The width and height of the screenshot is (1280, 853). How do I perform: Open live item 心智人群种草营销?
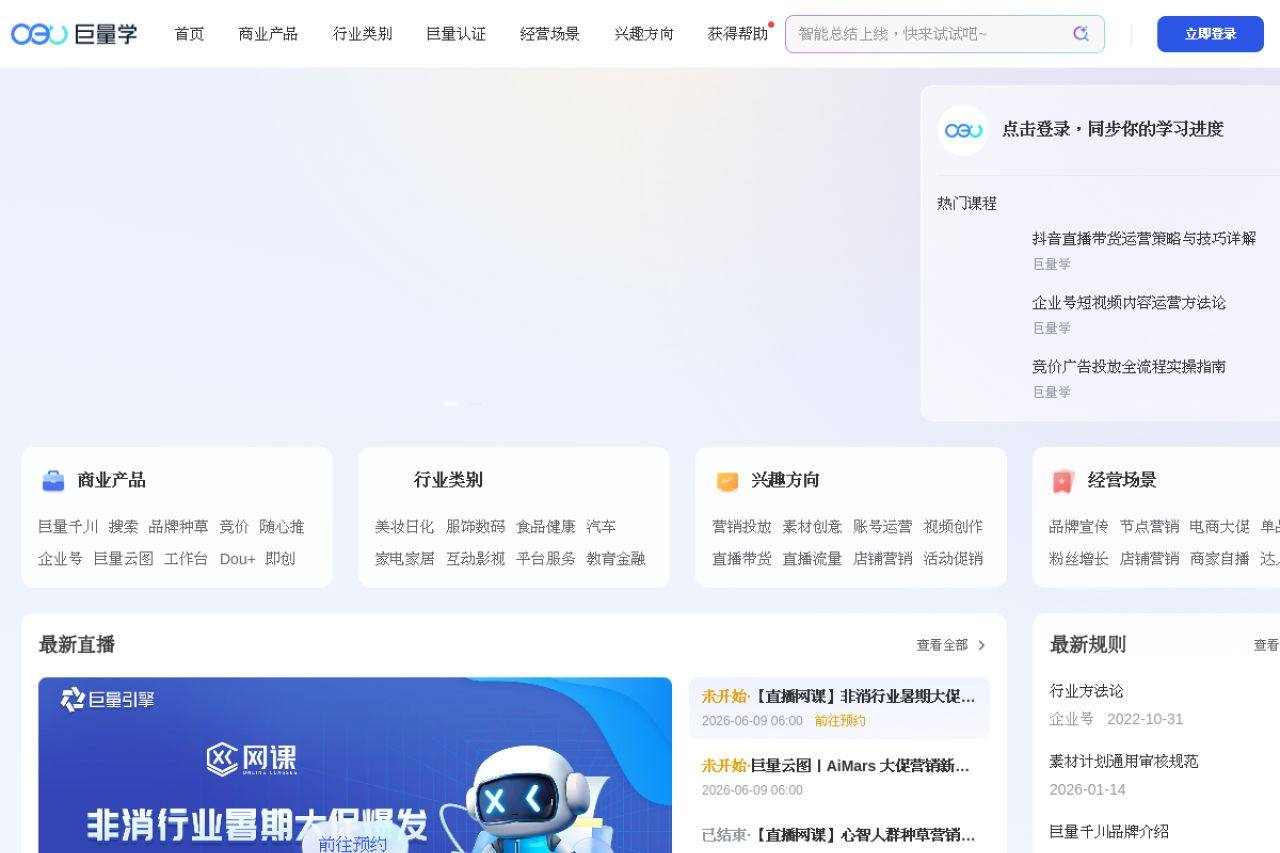pos(839,835)
